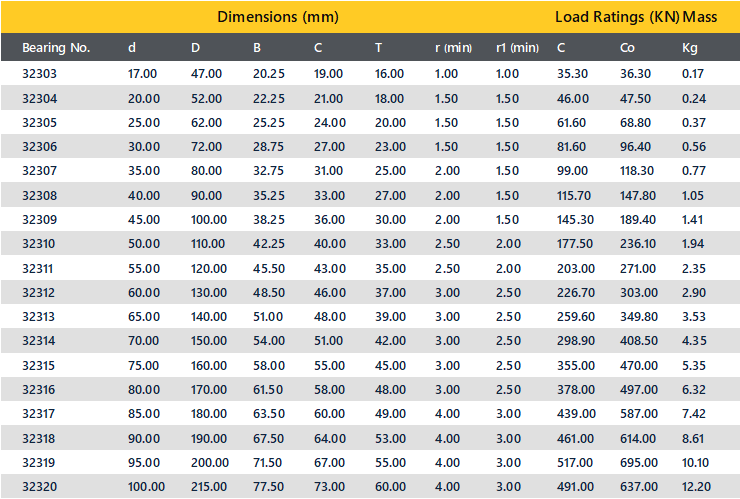The width and height of the screenshot is (740, 499).
Task: Click bearing number 32315 row
Action: point(370,365)
